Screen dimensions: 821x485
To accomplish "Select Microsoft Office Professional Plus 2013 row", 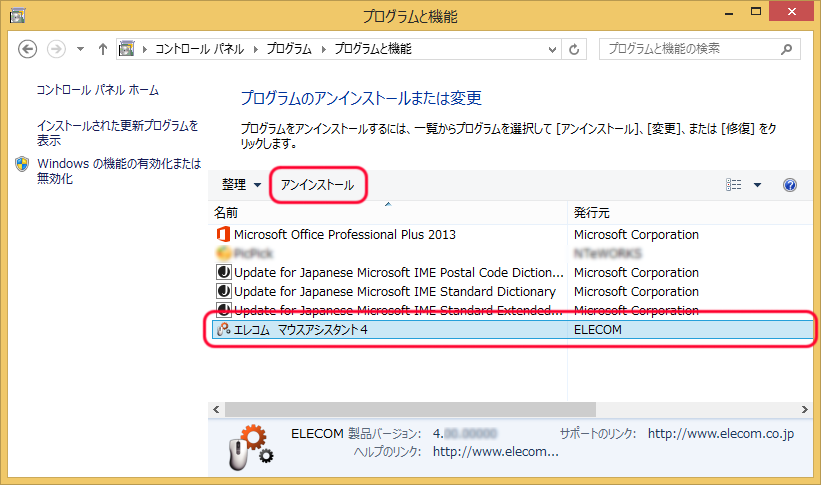I will tap(511, 235).
